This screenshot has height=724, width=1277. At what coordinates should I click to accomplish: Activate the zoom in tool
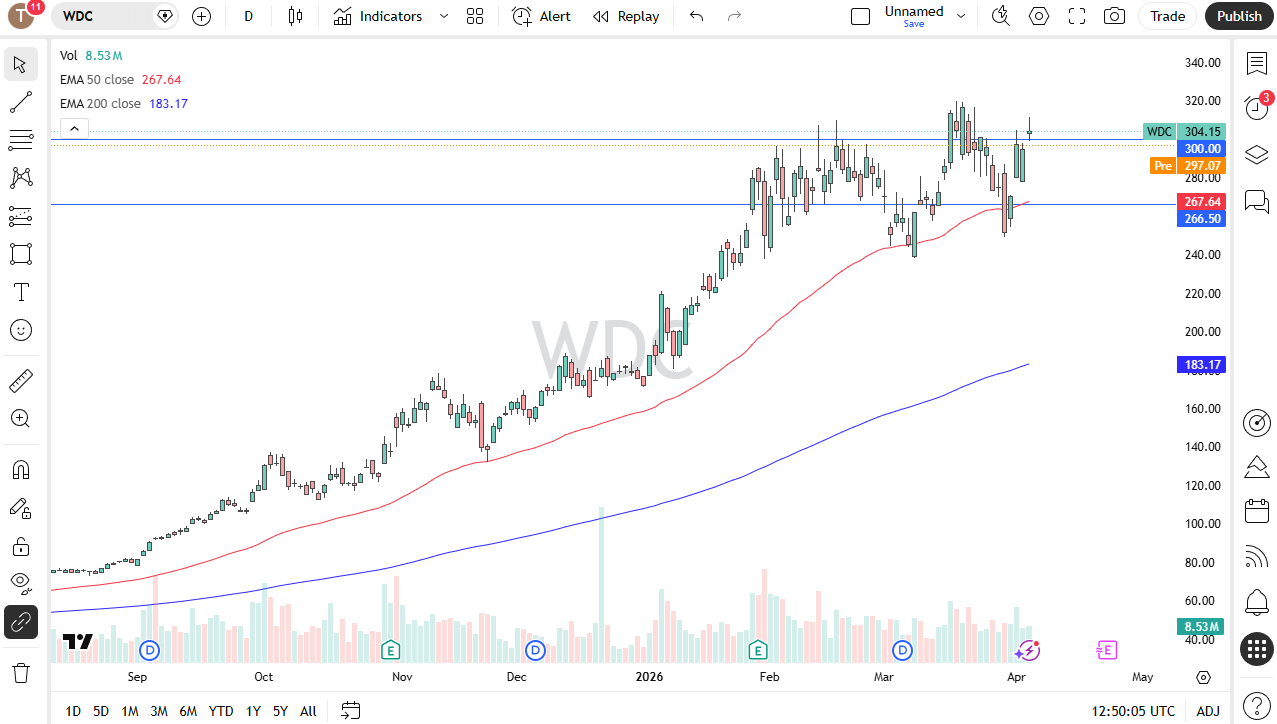(21, 419)
